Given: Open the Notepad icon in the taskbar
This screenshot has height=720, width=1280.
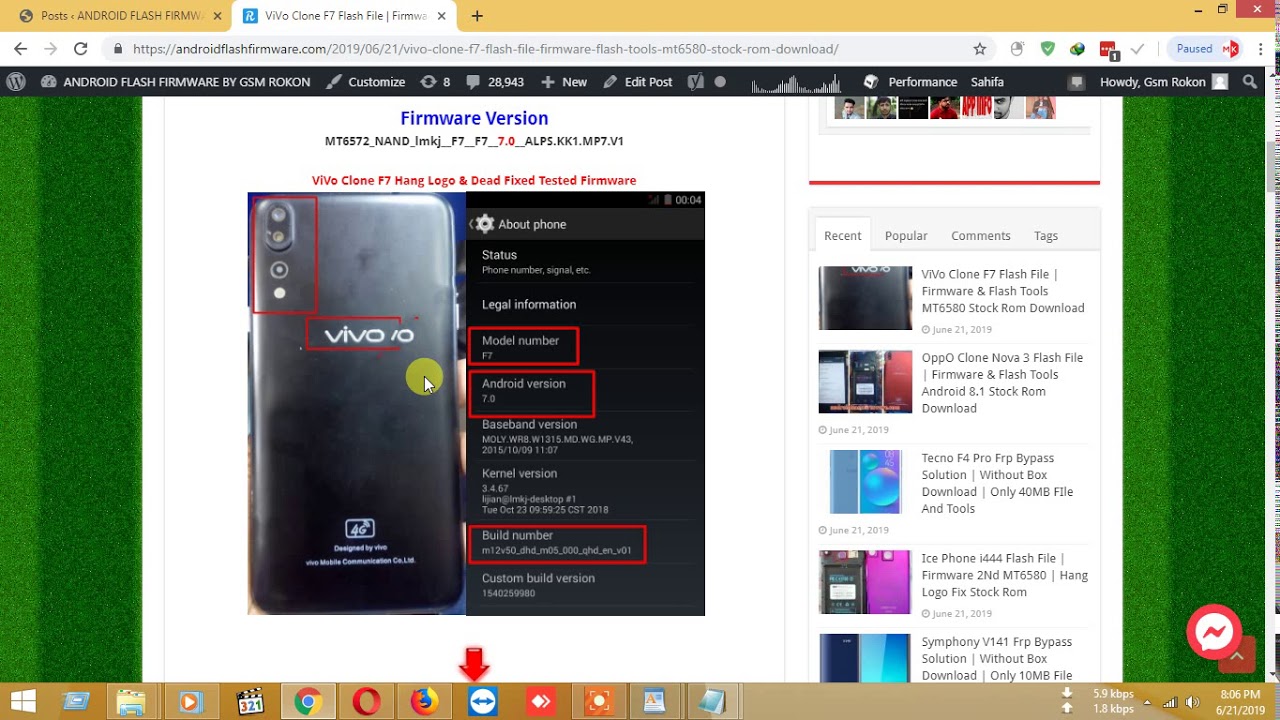Looking at the screenshot, I should pos(712,702).
